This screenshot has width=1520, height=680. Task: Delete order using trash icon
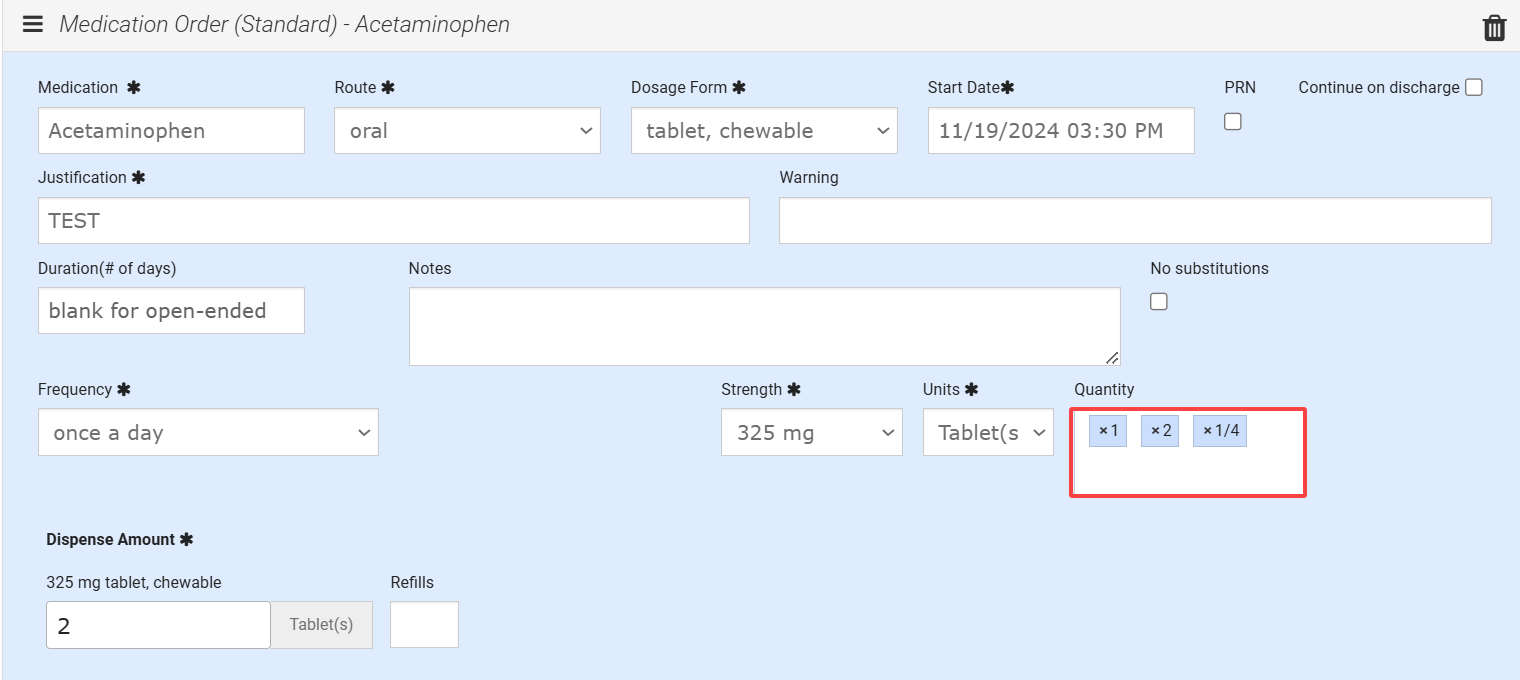coord(1494,27)
